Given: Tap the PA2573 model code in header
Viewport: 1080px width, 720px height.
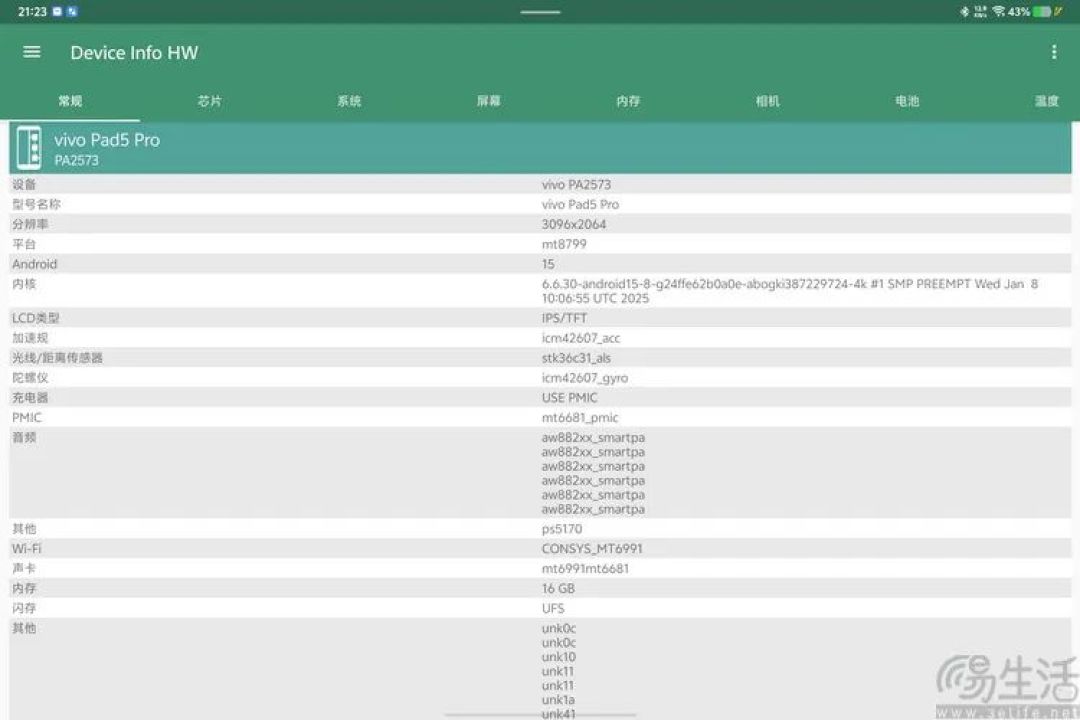Looking at the screenshot, I should [76, 161].
